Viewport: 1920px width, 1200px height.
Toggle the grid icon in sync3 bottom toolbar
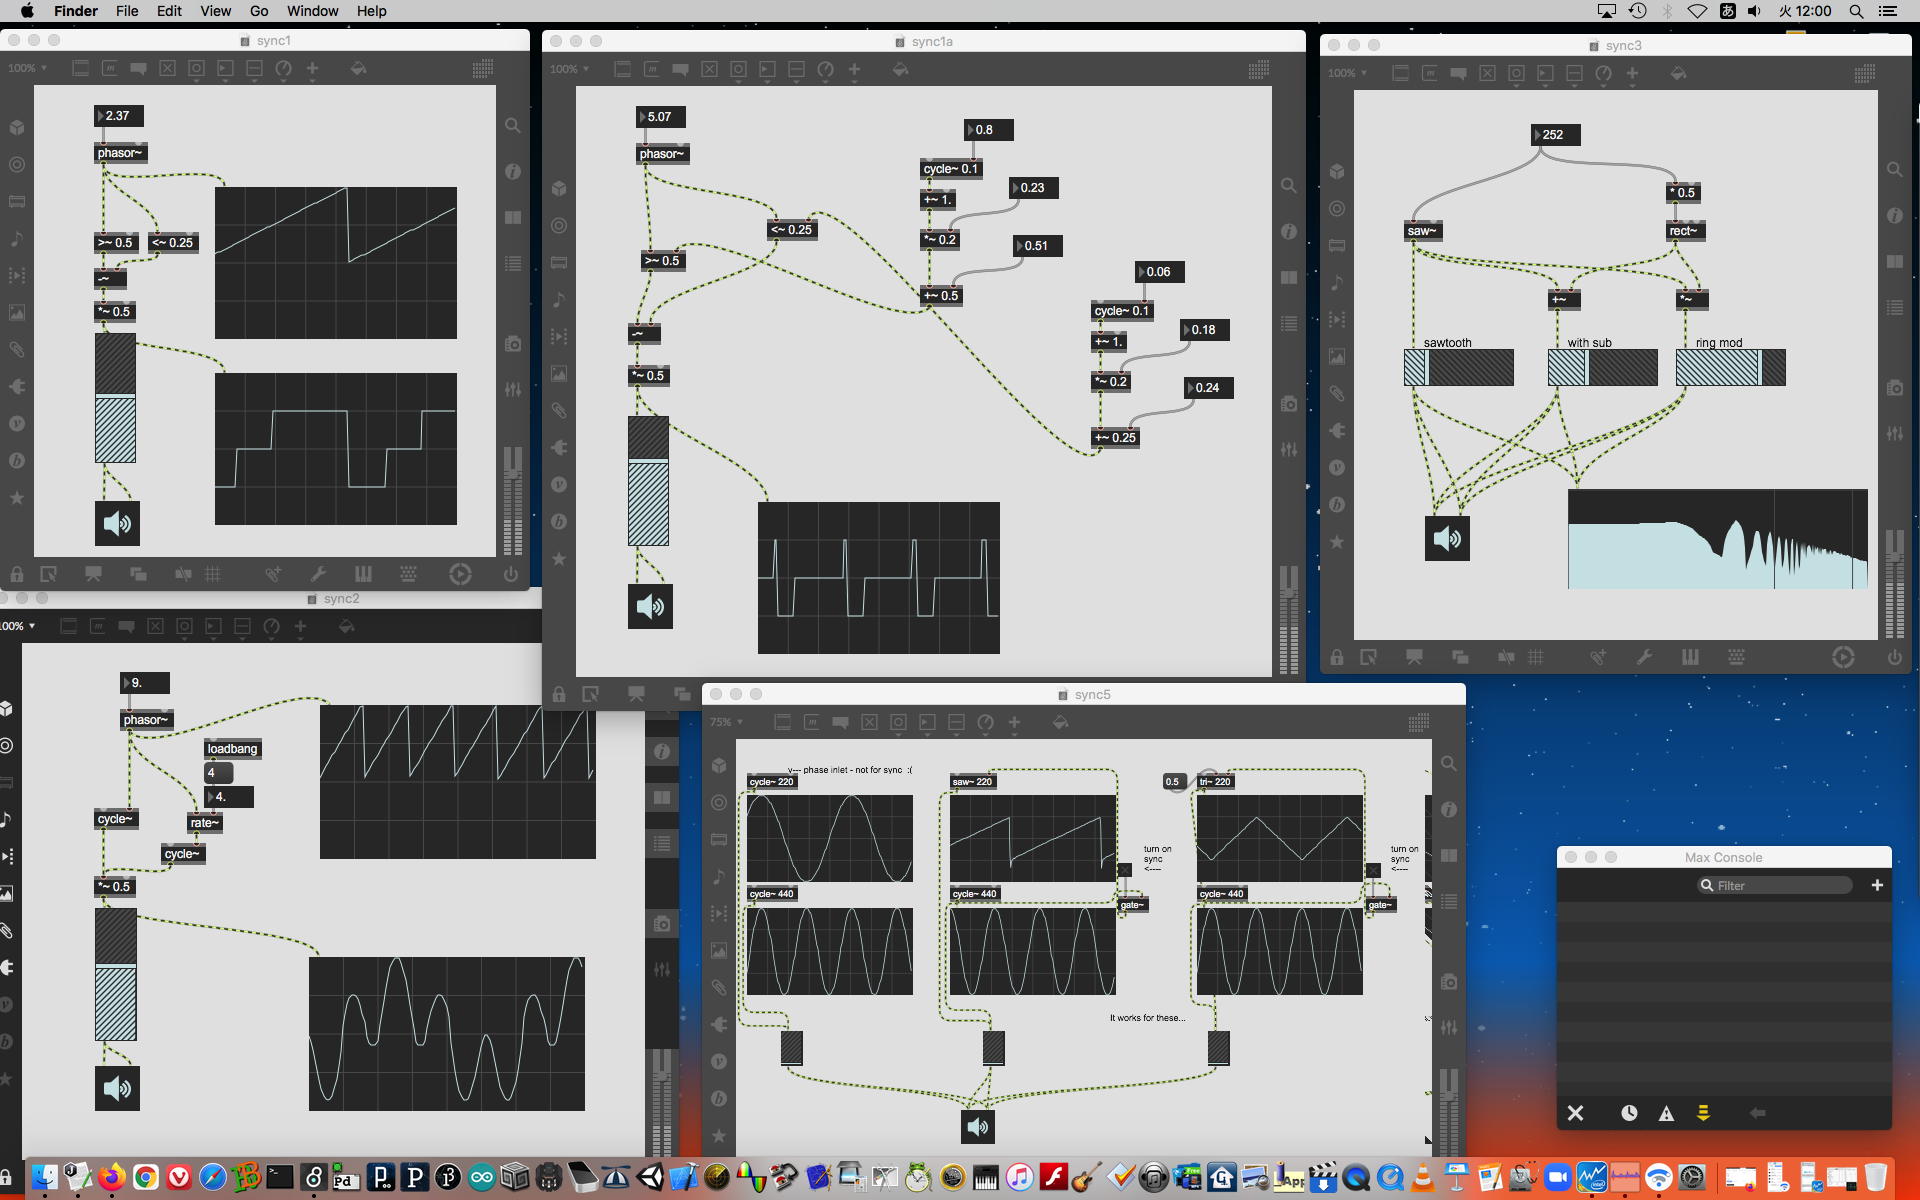click(1536, 657)
